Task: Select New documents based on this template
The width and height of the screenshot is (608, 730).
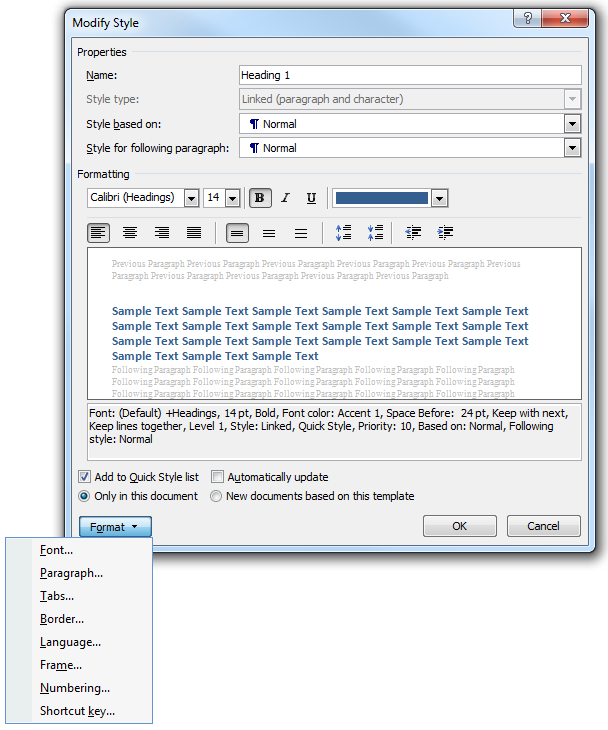Action: pos(216,496)
